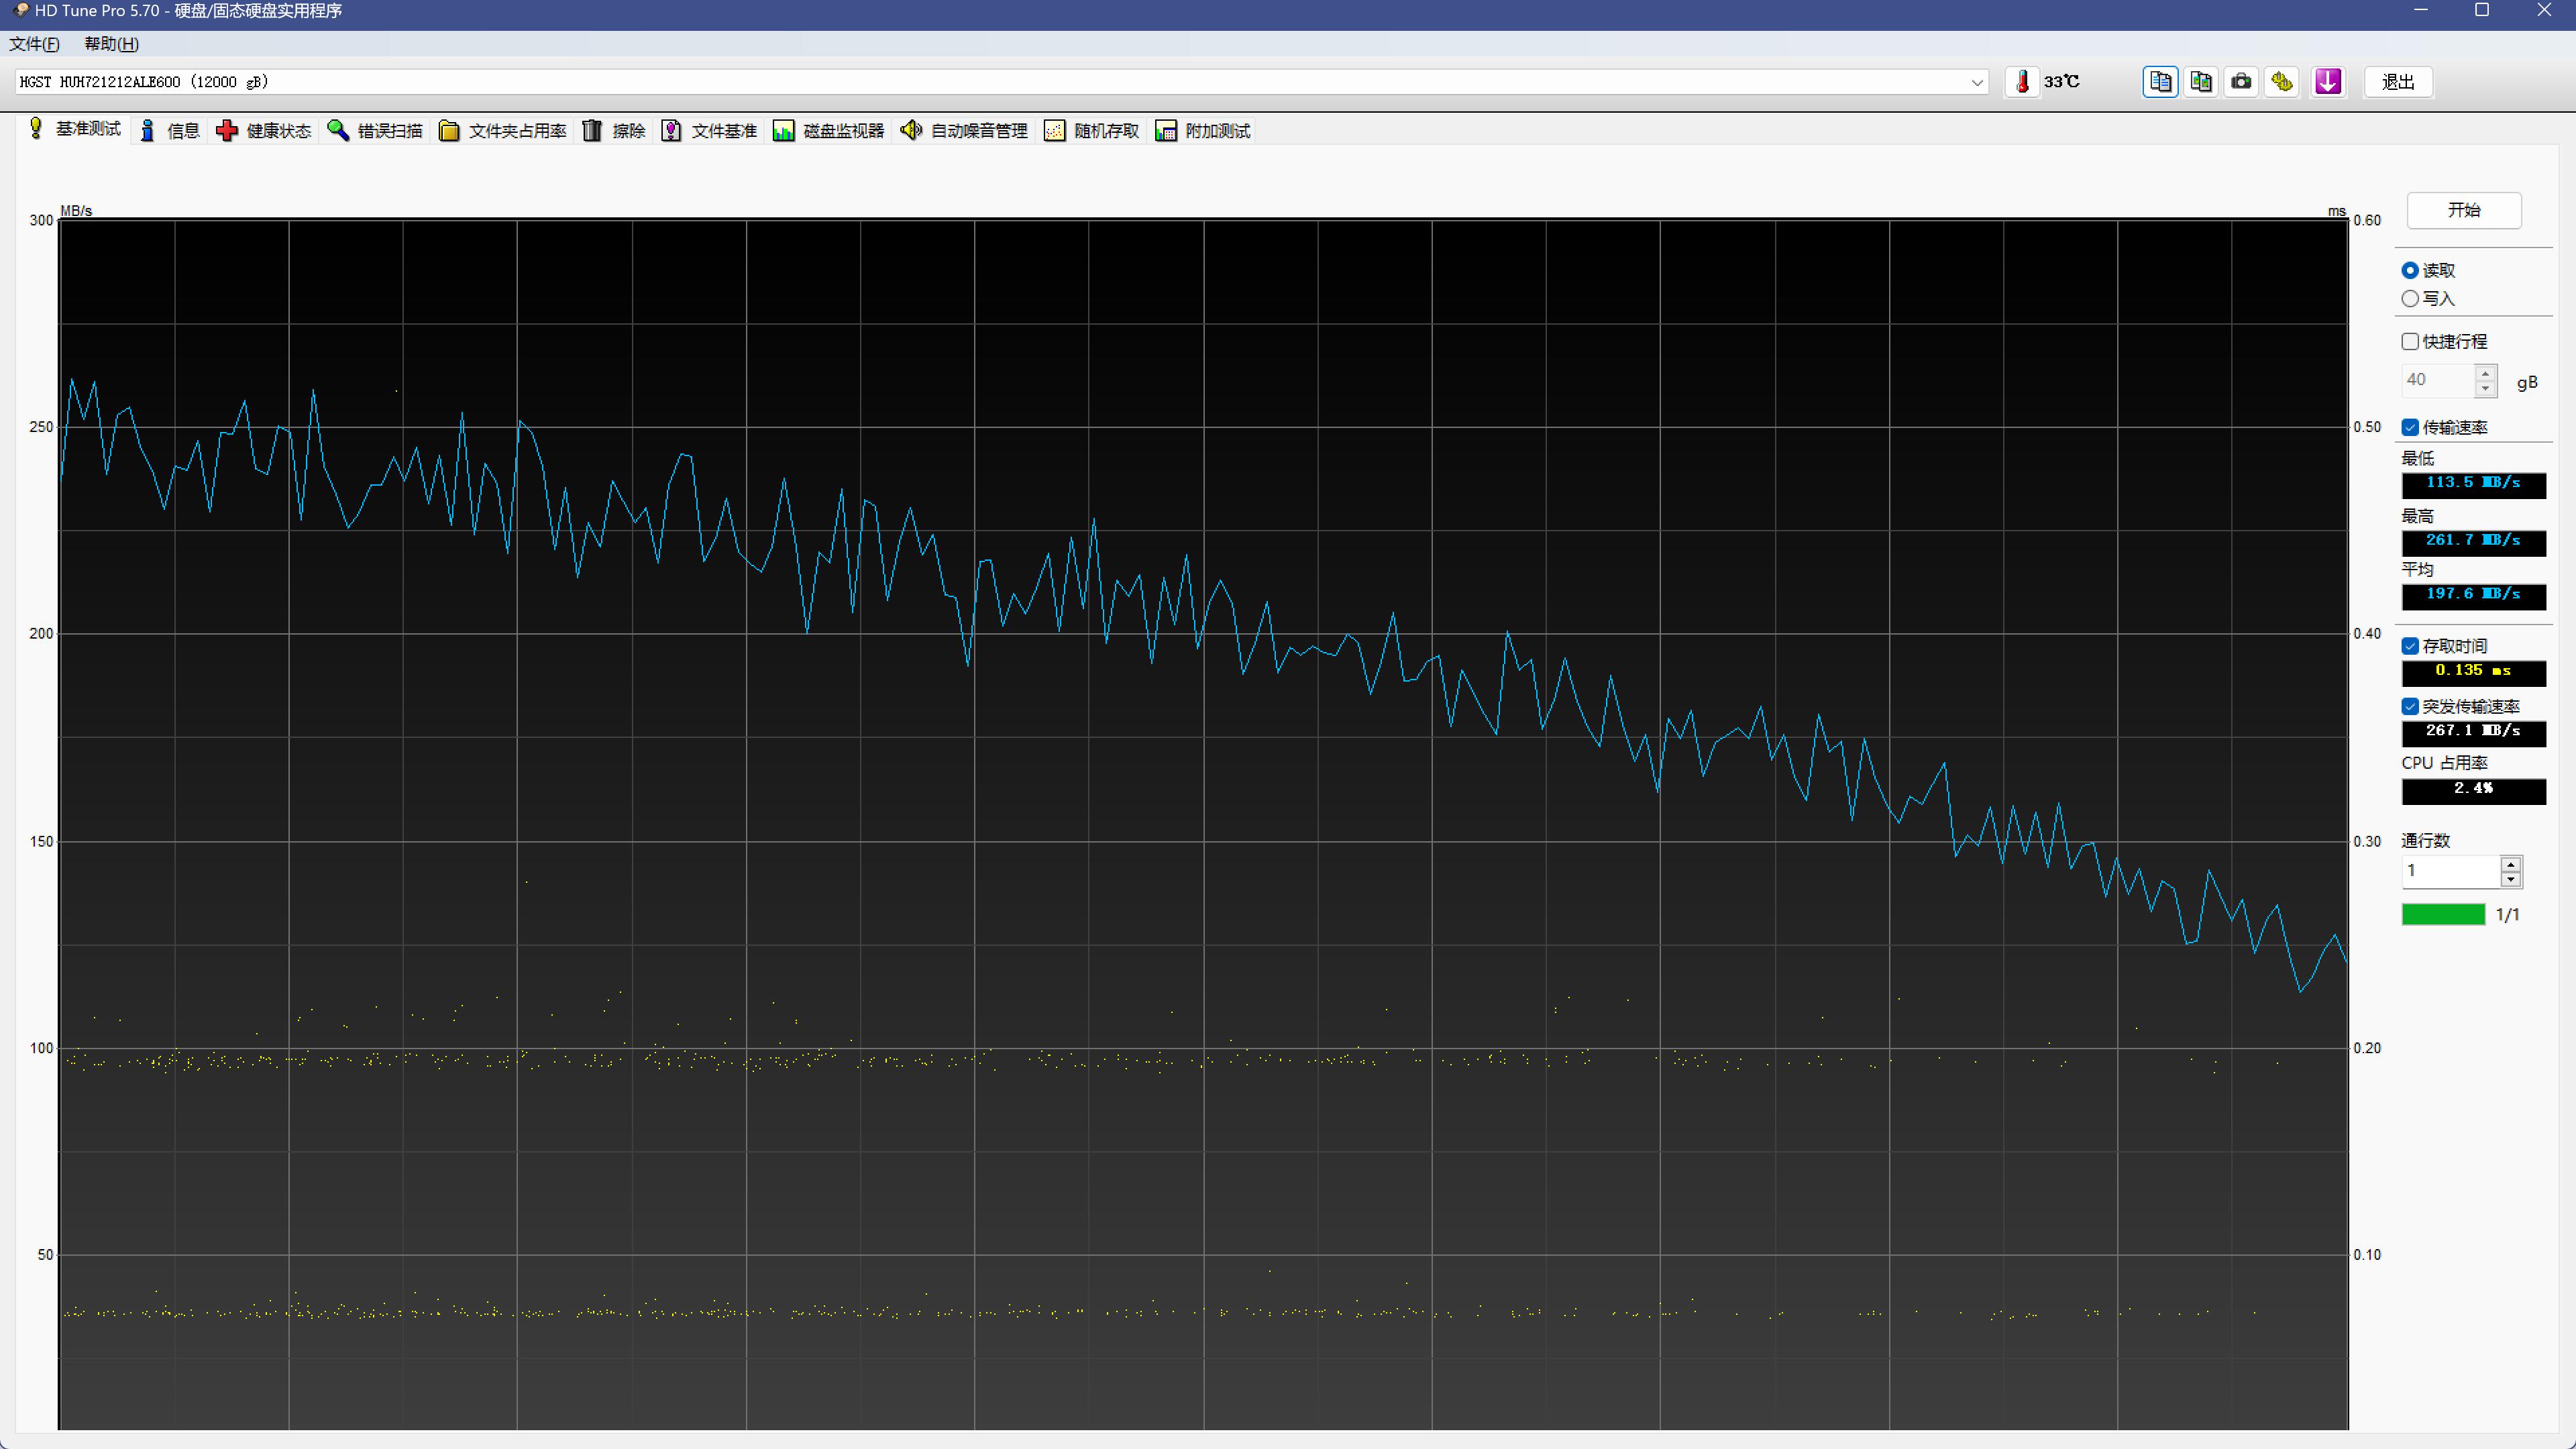Copy screenshot to clipboard icon
Screen dimensions: 2576x1449
click(x=2201, y=82)
